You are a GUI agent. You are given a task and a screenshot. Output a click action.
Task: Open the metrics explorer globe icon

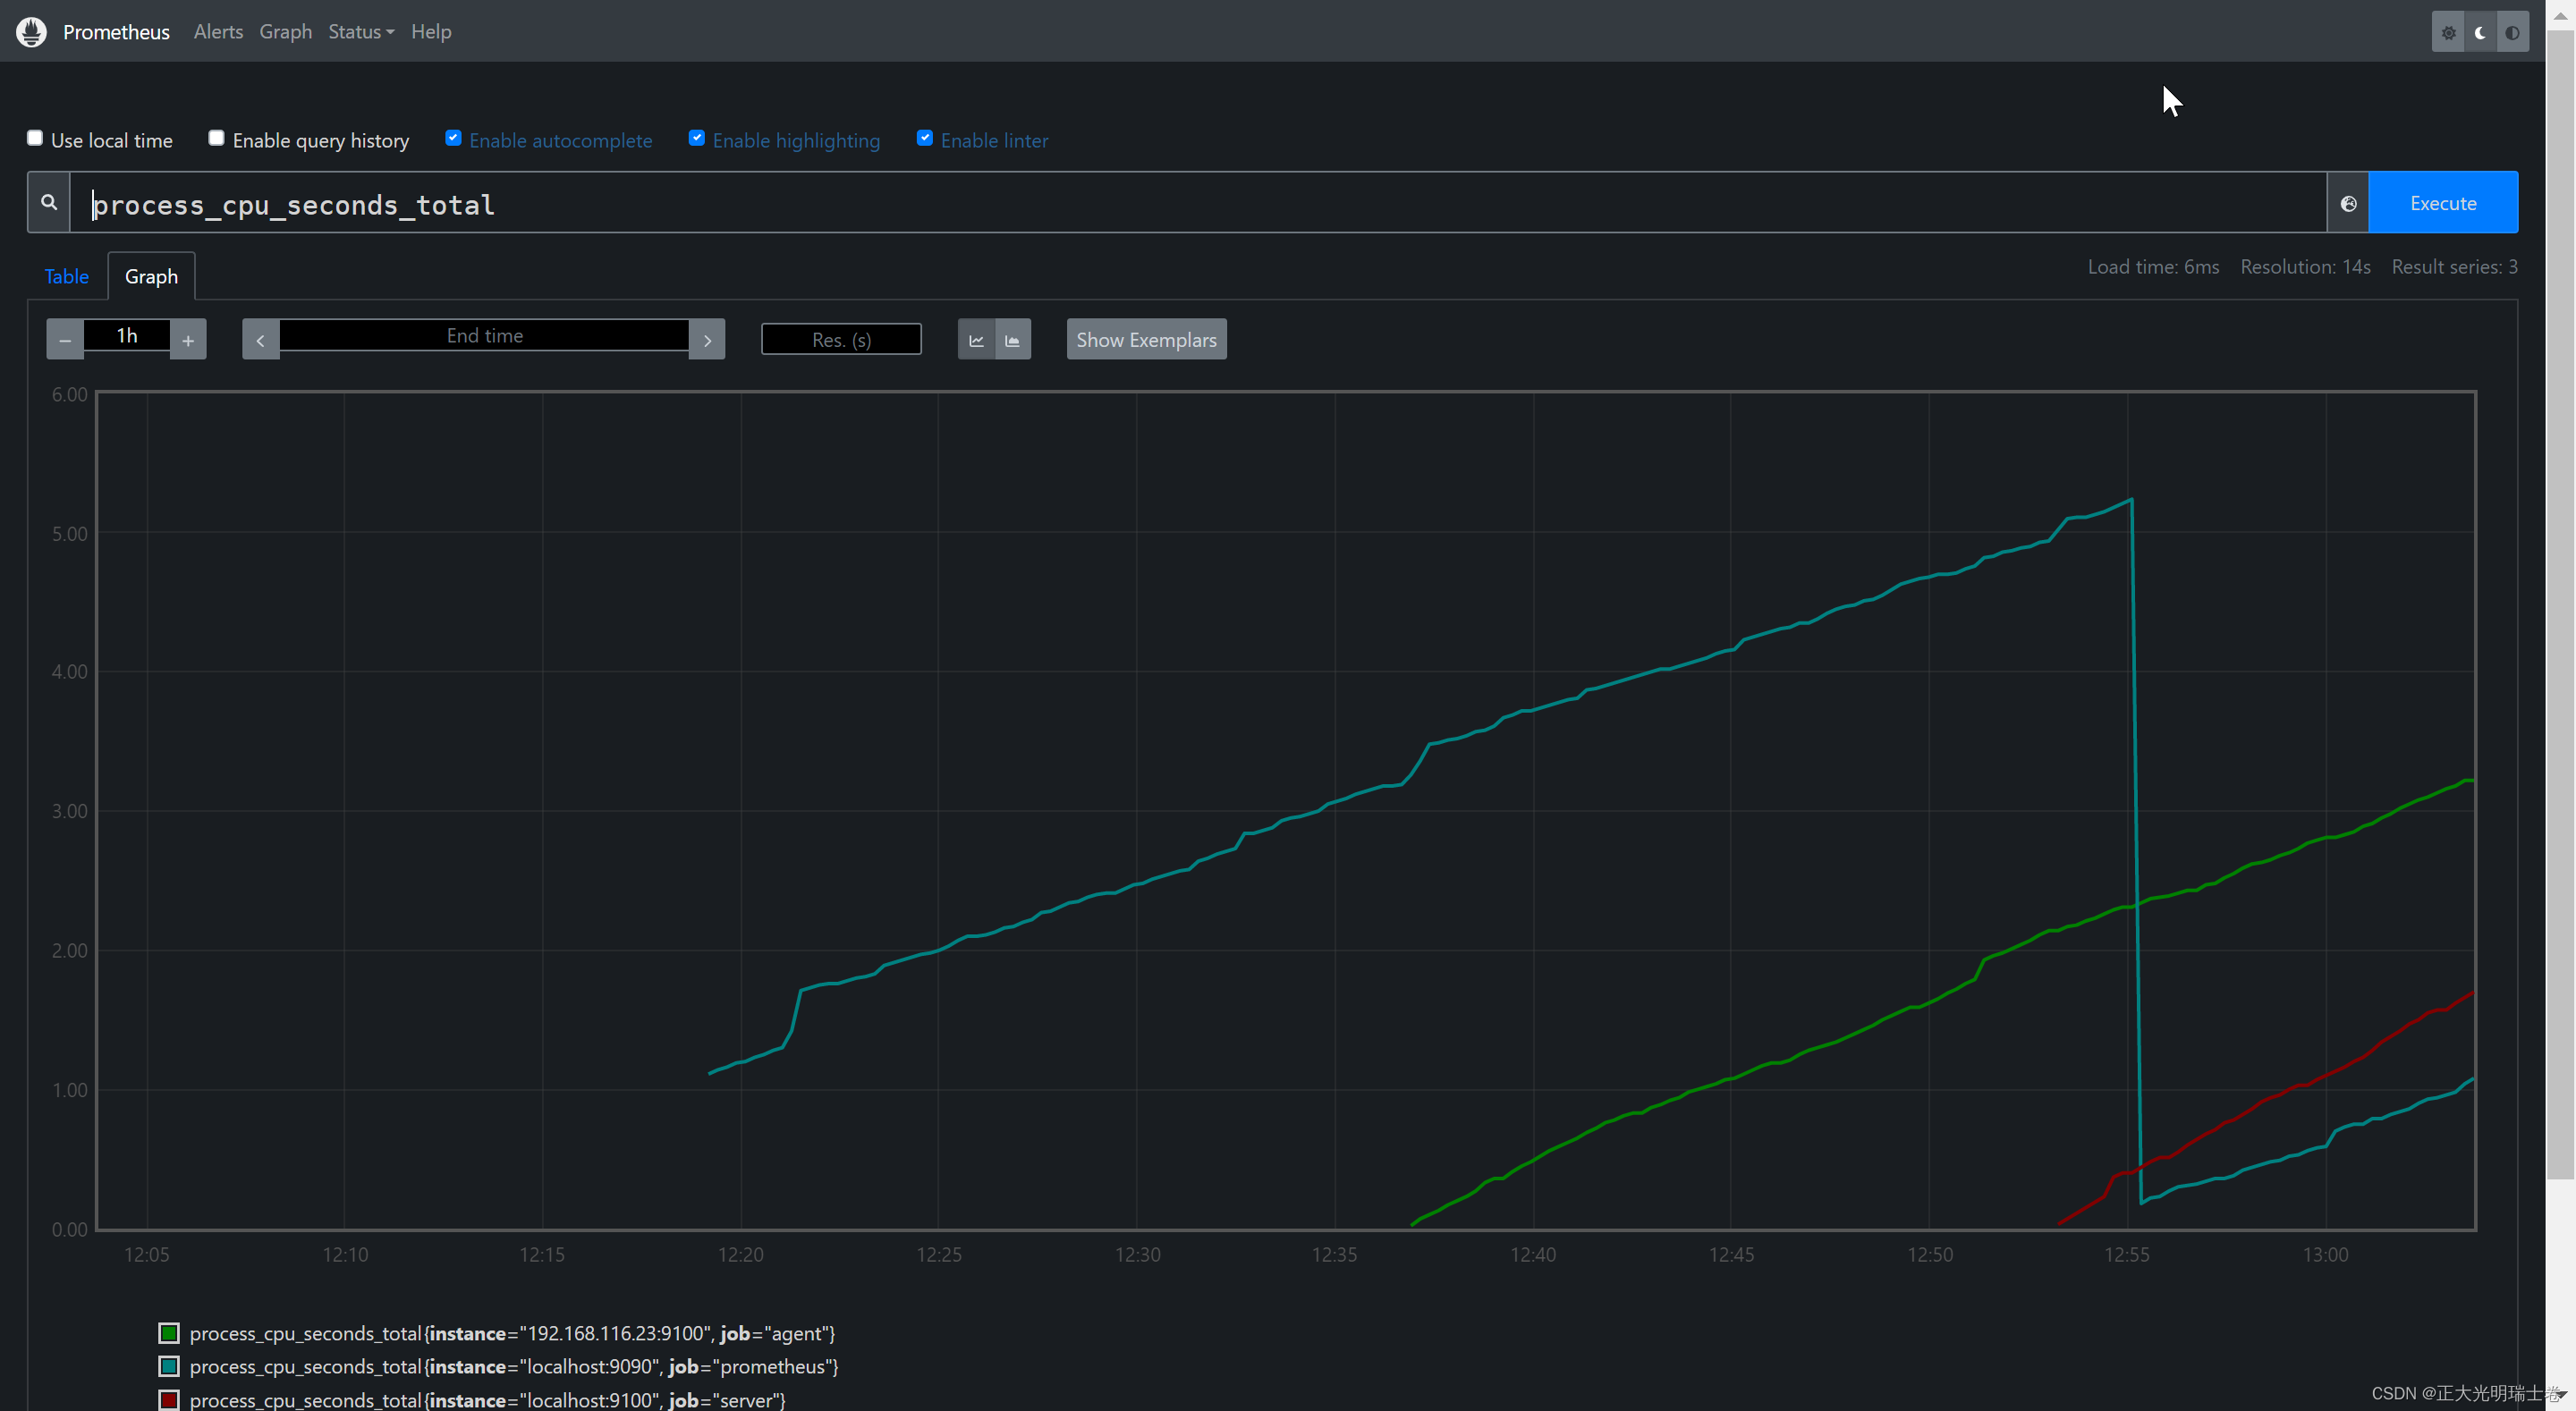point(2348,203)
